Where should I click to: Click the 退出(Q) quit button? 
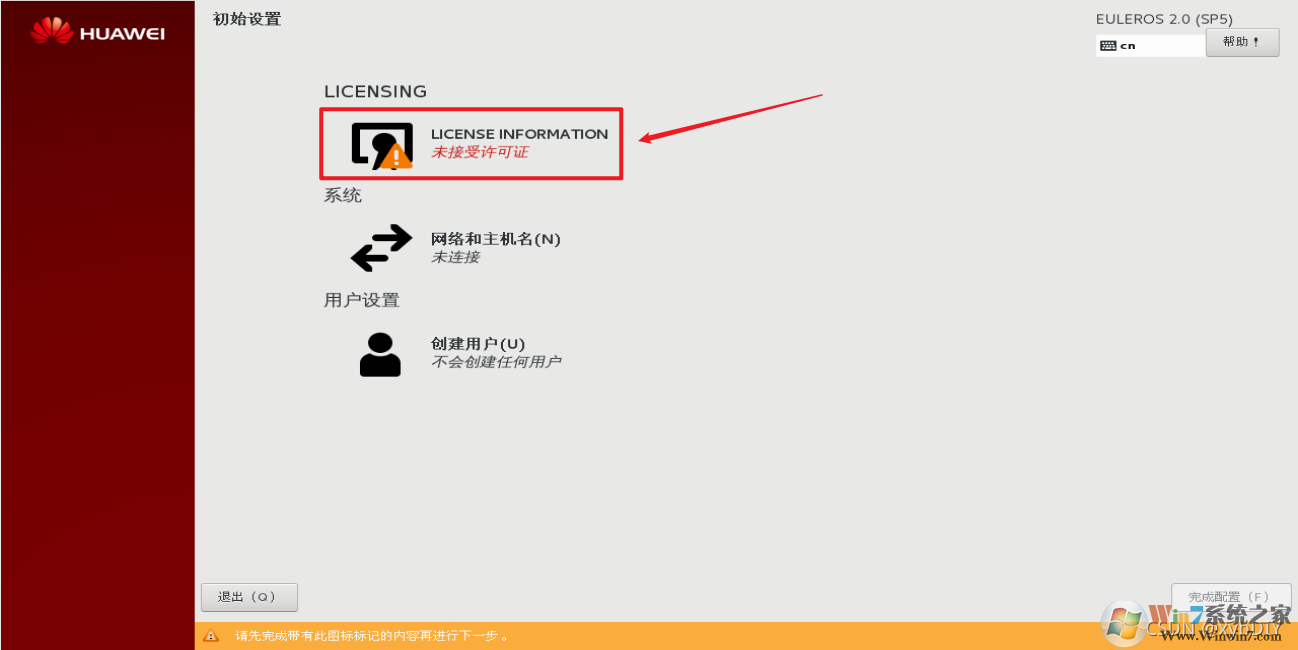(x=249, y=597)
